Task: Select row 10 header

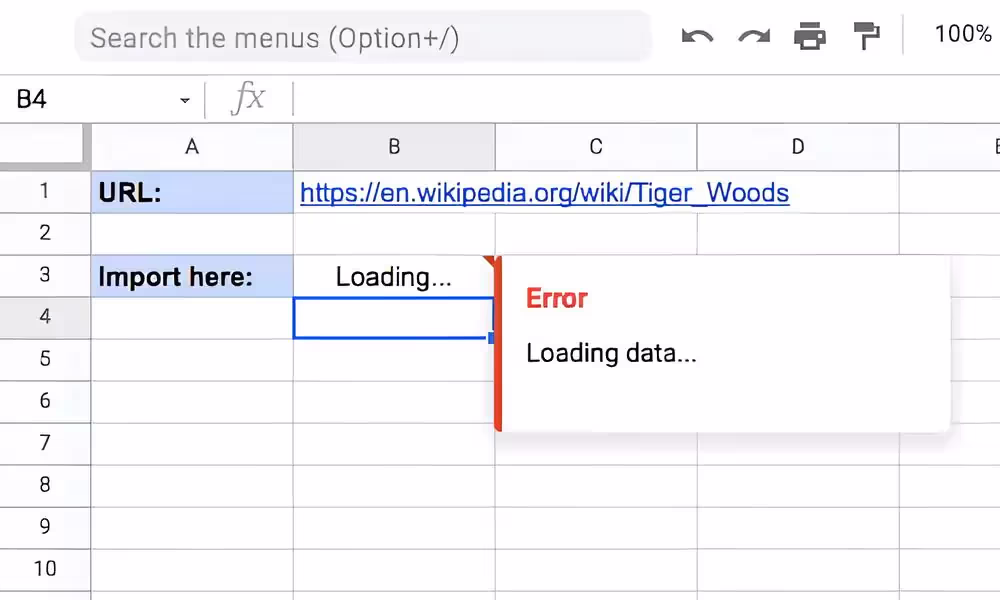Action: [45, 569]
